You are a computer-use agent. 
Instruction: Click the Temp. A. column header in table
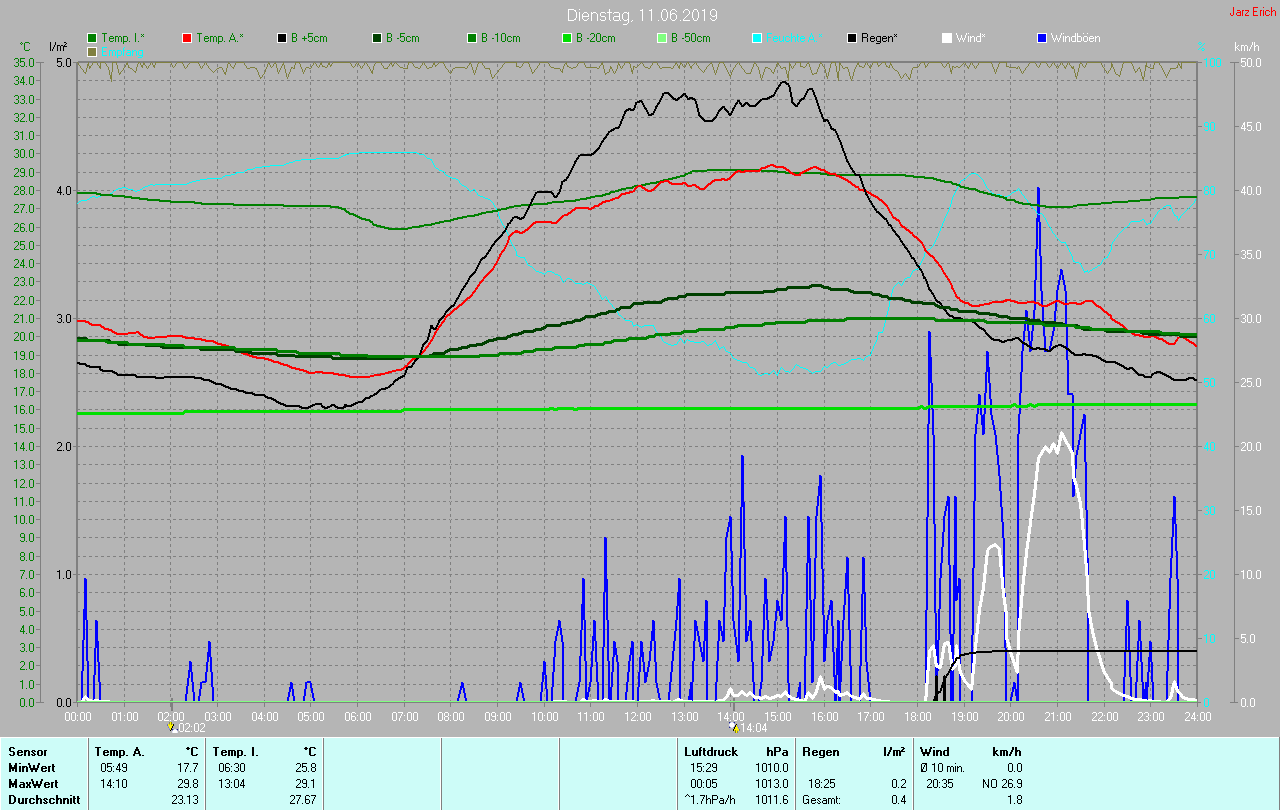pos(119,751)
